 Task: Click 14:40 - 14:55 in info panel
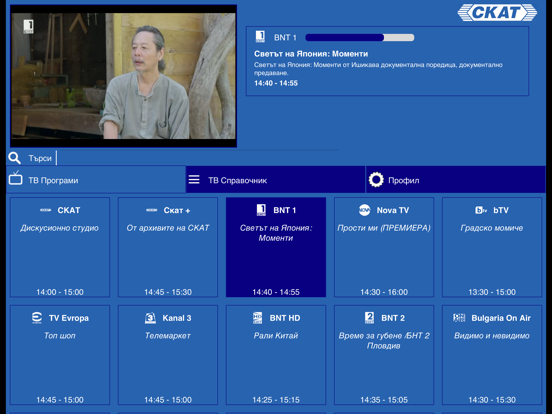[276, 83]
